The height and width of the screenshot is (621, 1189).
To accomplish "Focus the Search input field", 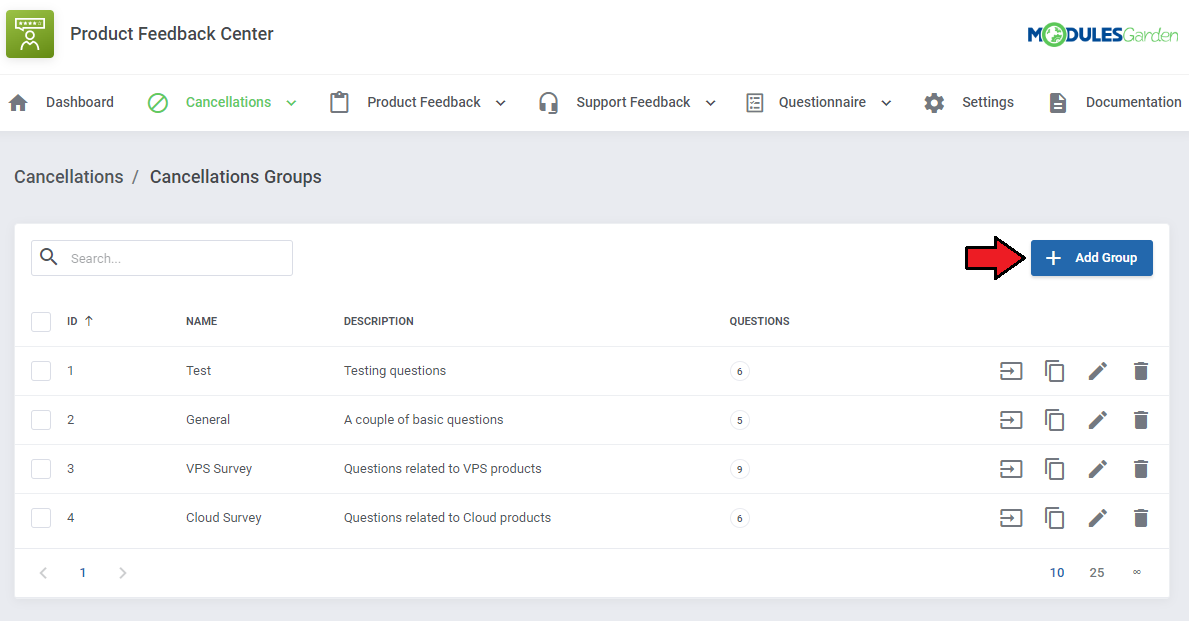I will tap(162, 258).
